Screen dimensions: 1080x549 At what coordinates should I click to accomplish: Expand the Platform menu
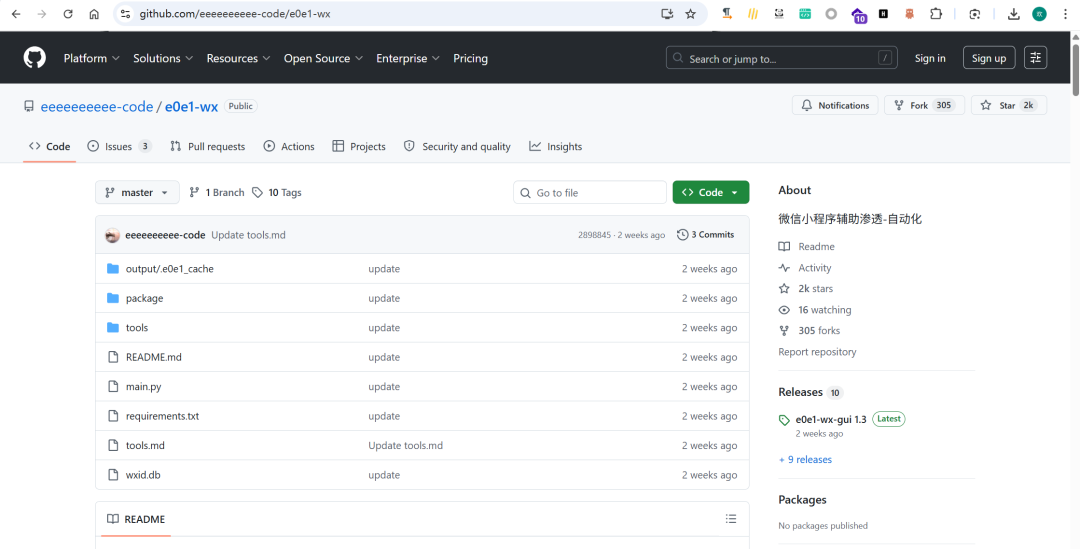92,59
